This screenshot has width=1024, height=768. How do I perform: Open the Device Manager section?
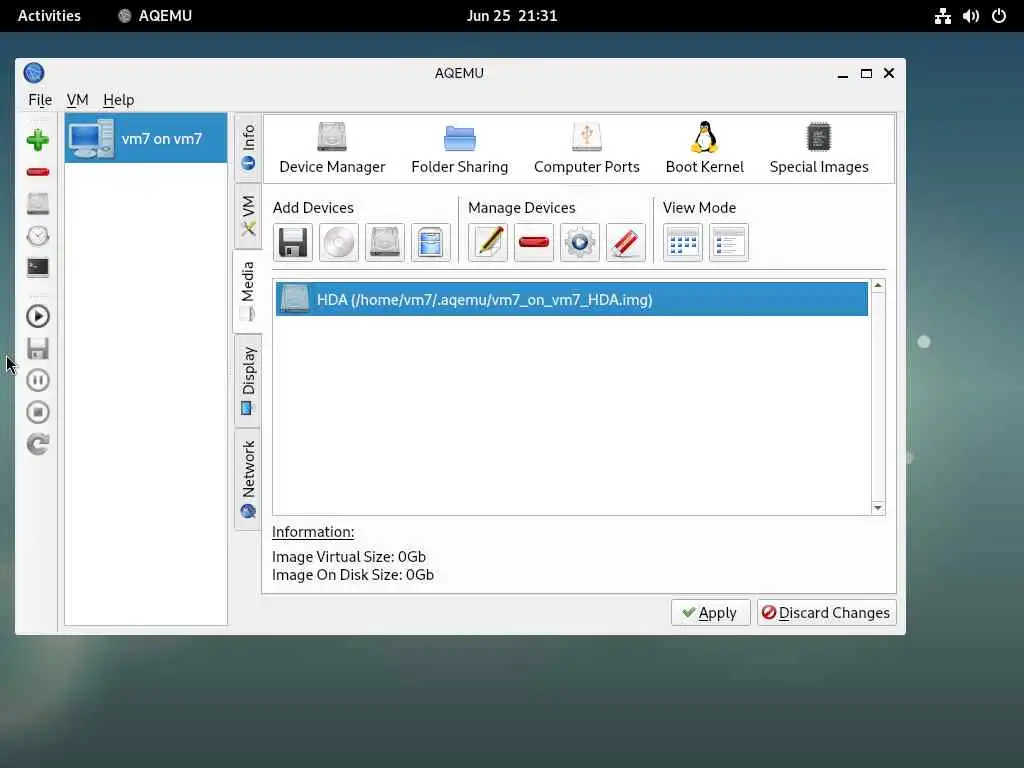pos(332,148)
